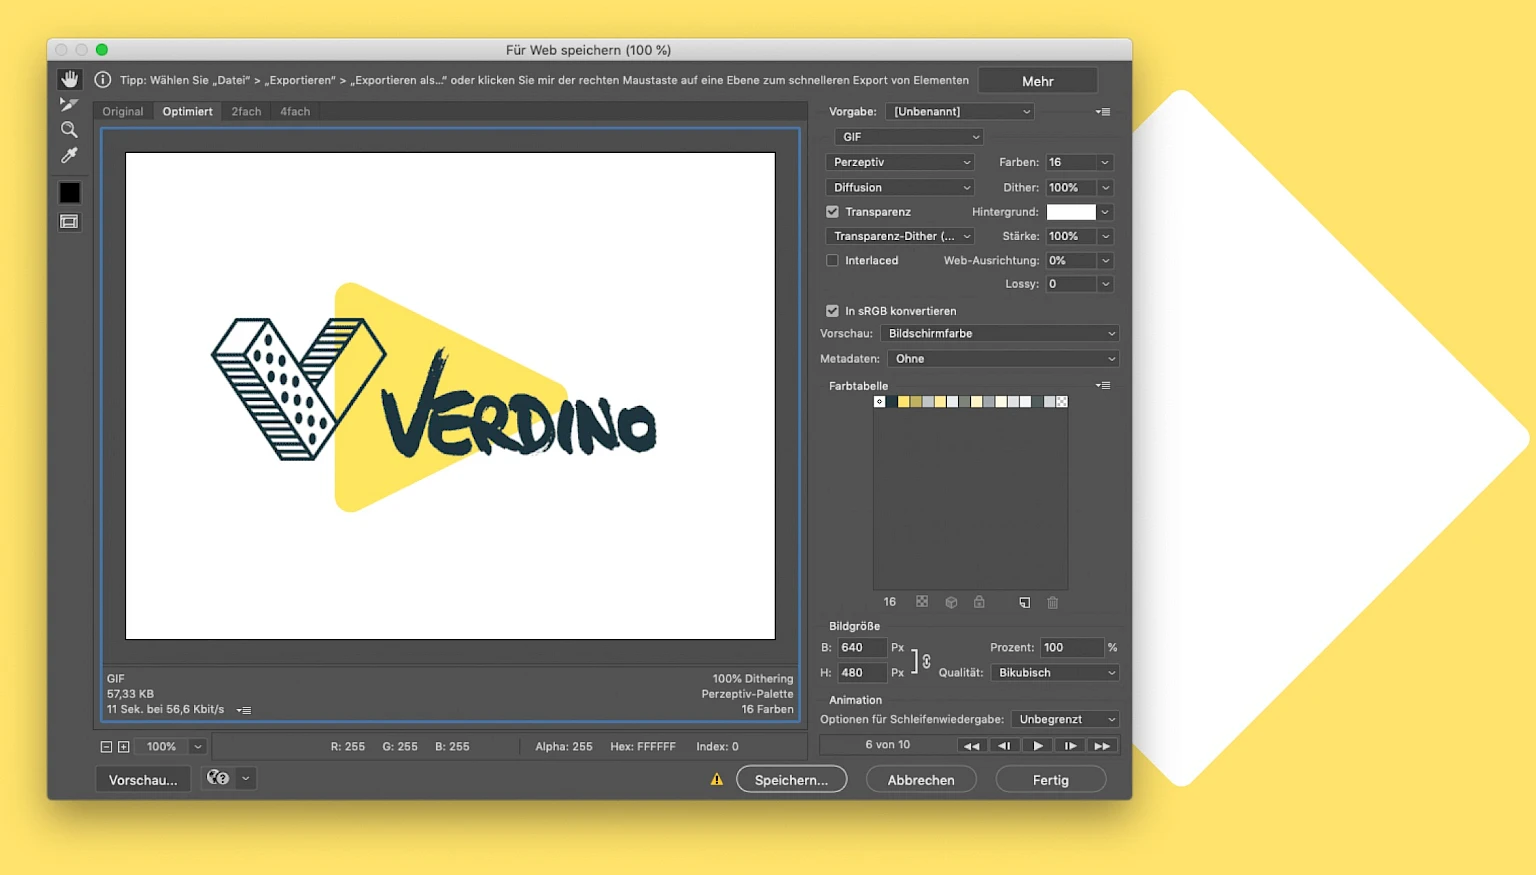Viewport: 1536px width, 875px height.
Task: Click the Fertig button
Action: [x=1051, y=780]
